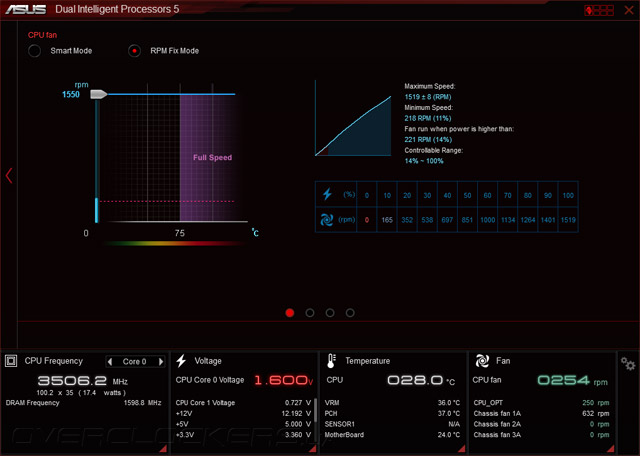Click the 165 rpm table cell
Screen dimensions: 640x456
pyautogui.click(x=387, y=220)
